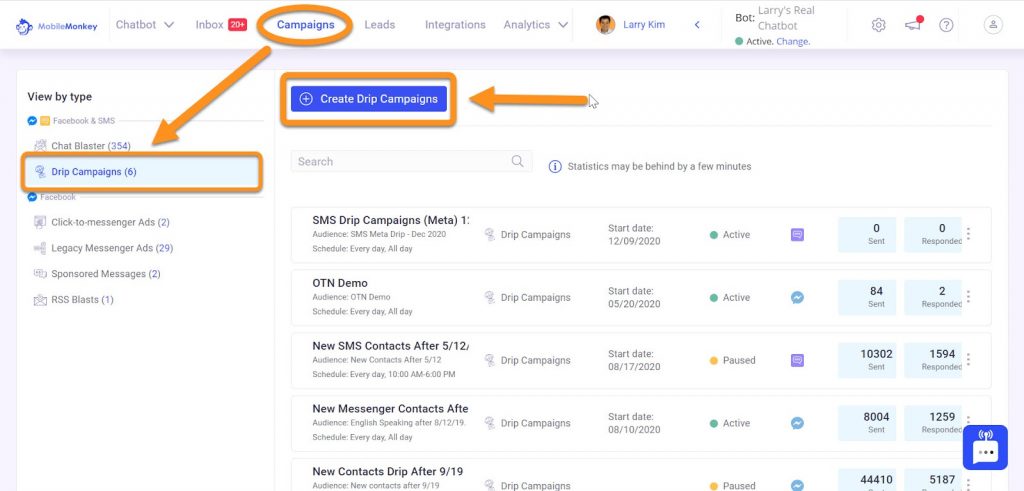Open options menu for New SMS Contacts row
1024x491 pixels.
(968, 359)
